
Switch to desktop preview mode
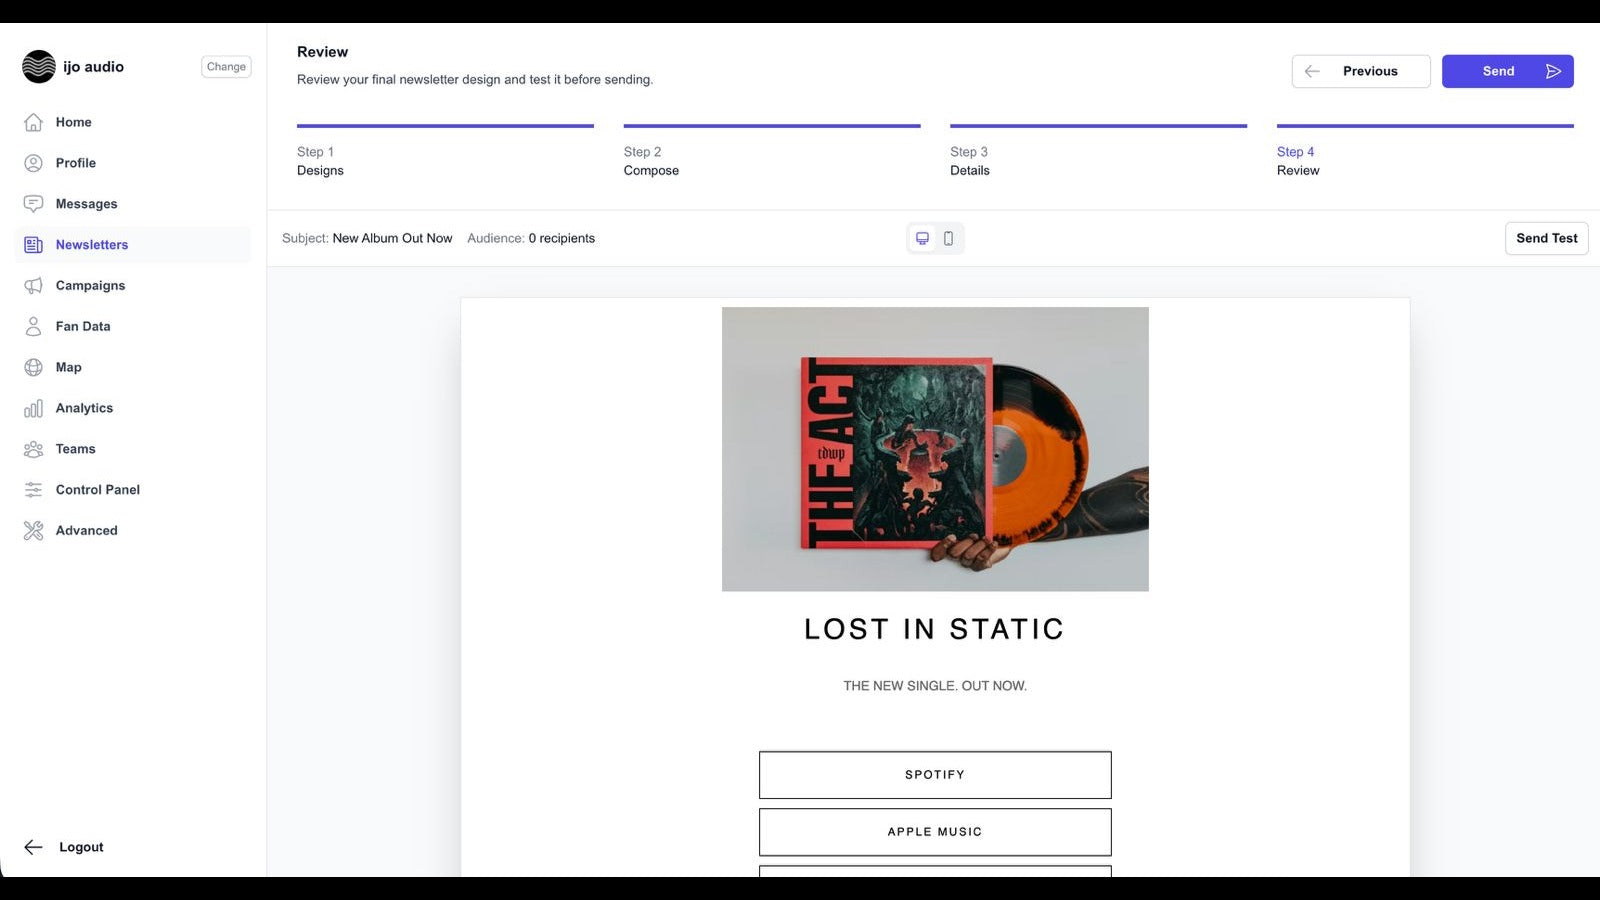pyautogui.click(x=921, y=238)
